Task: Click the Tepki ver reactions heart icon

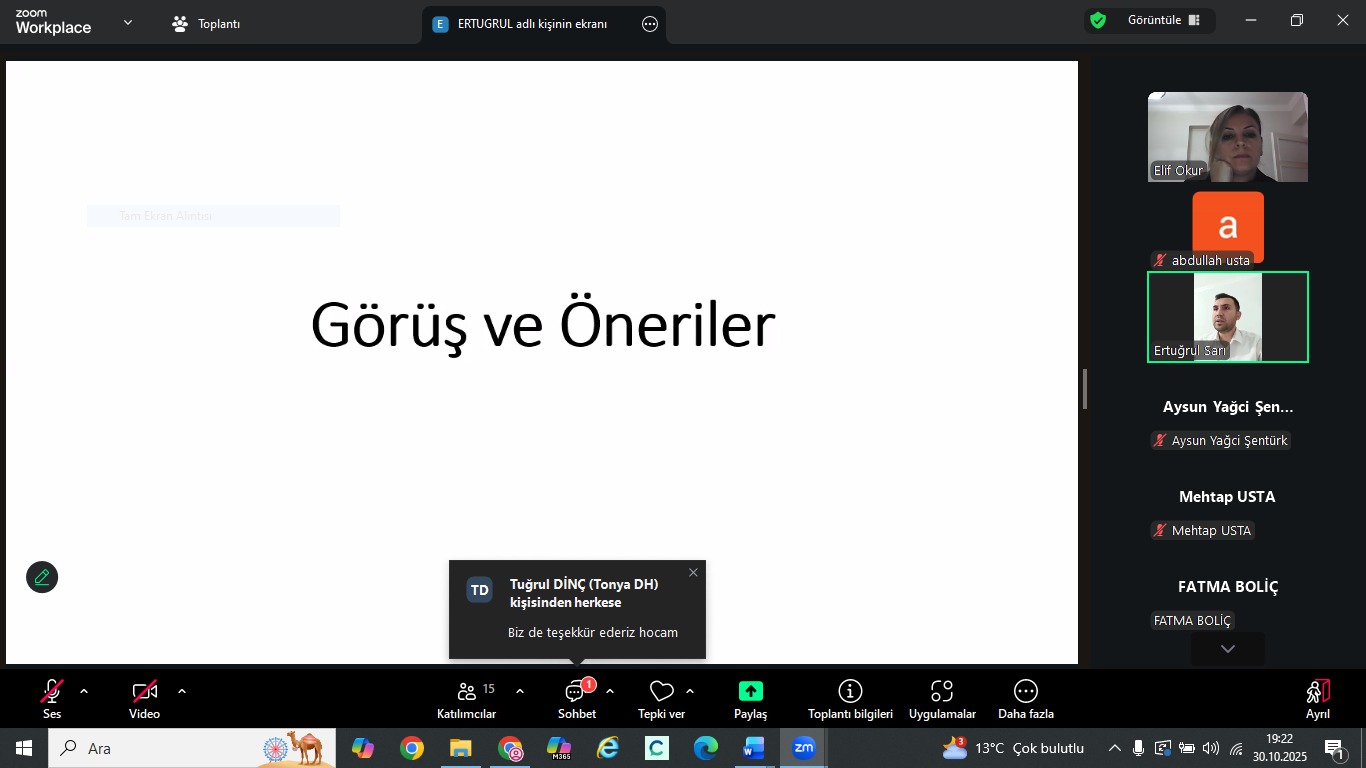Action: [661, 692]
